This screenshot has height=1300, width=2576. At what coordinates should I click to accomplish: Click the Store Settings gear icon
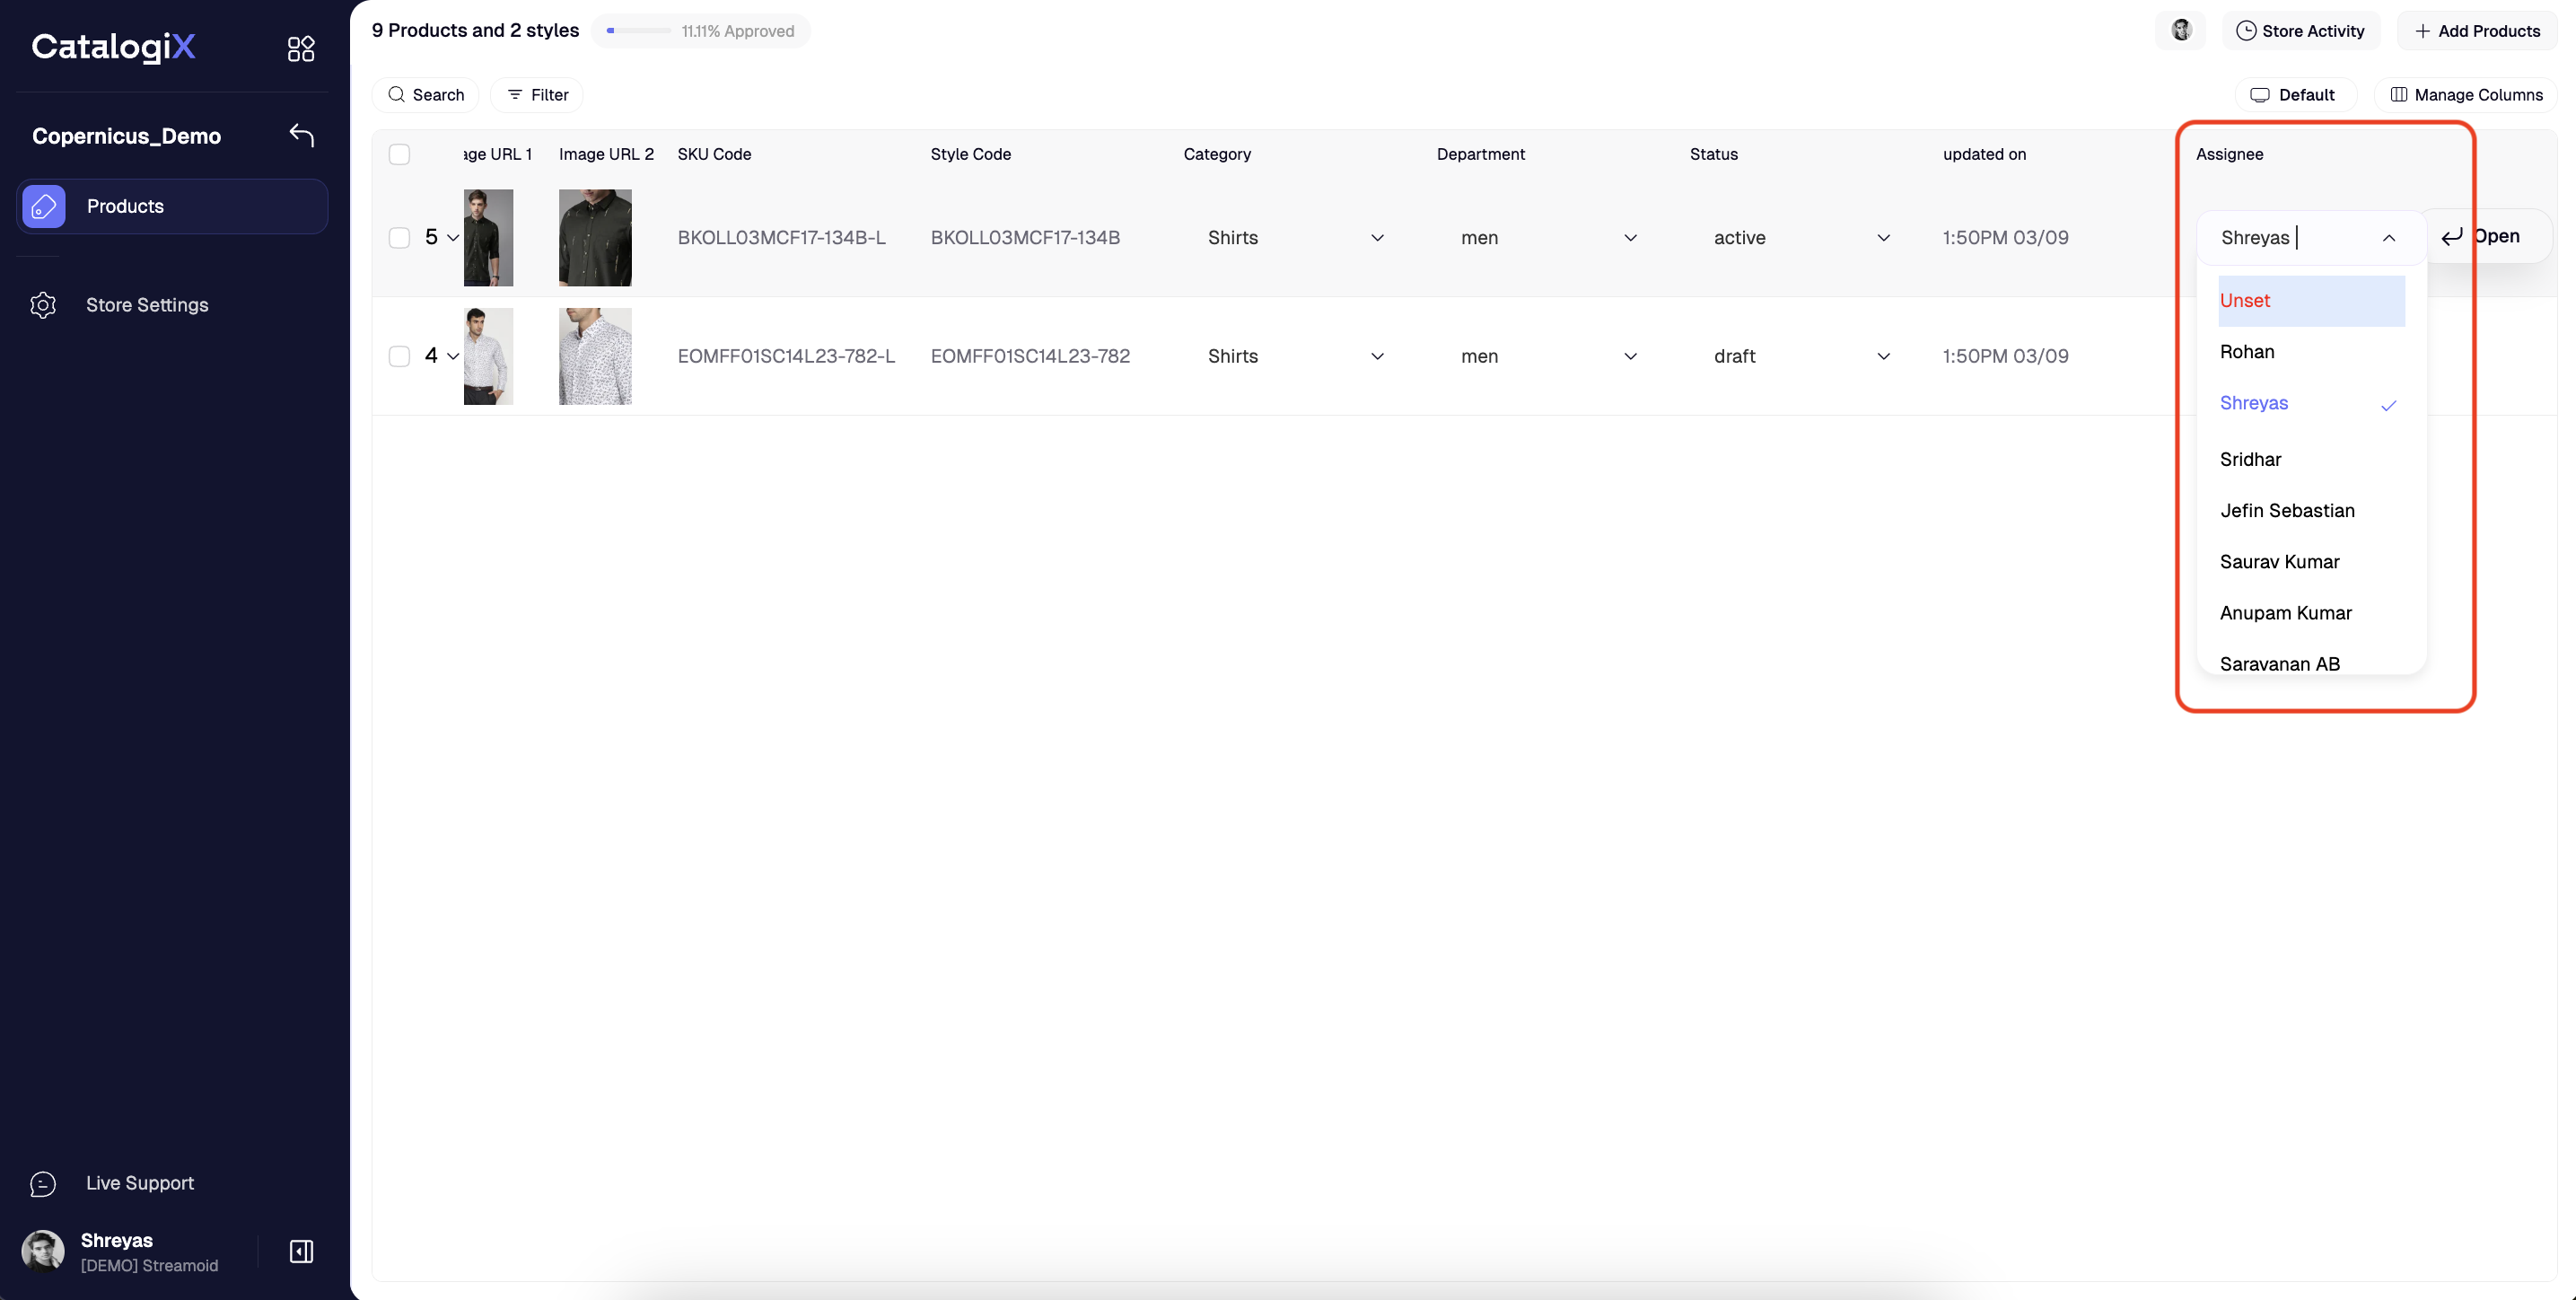click(x=43, y=305)
